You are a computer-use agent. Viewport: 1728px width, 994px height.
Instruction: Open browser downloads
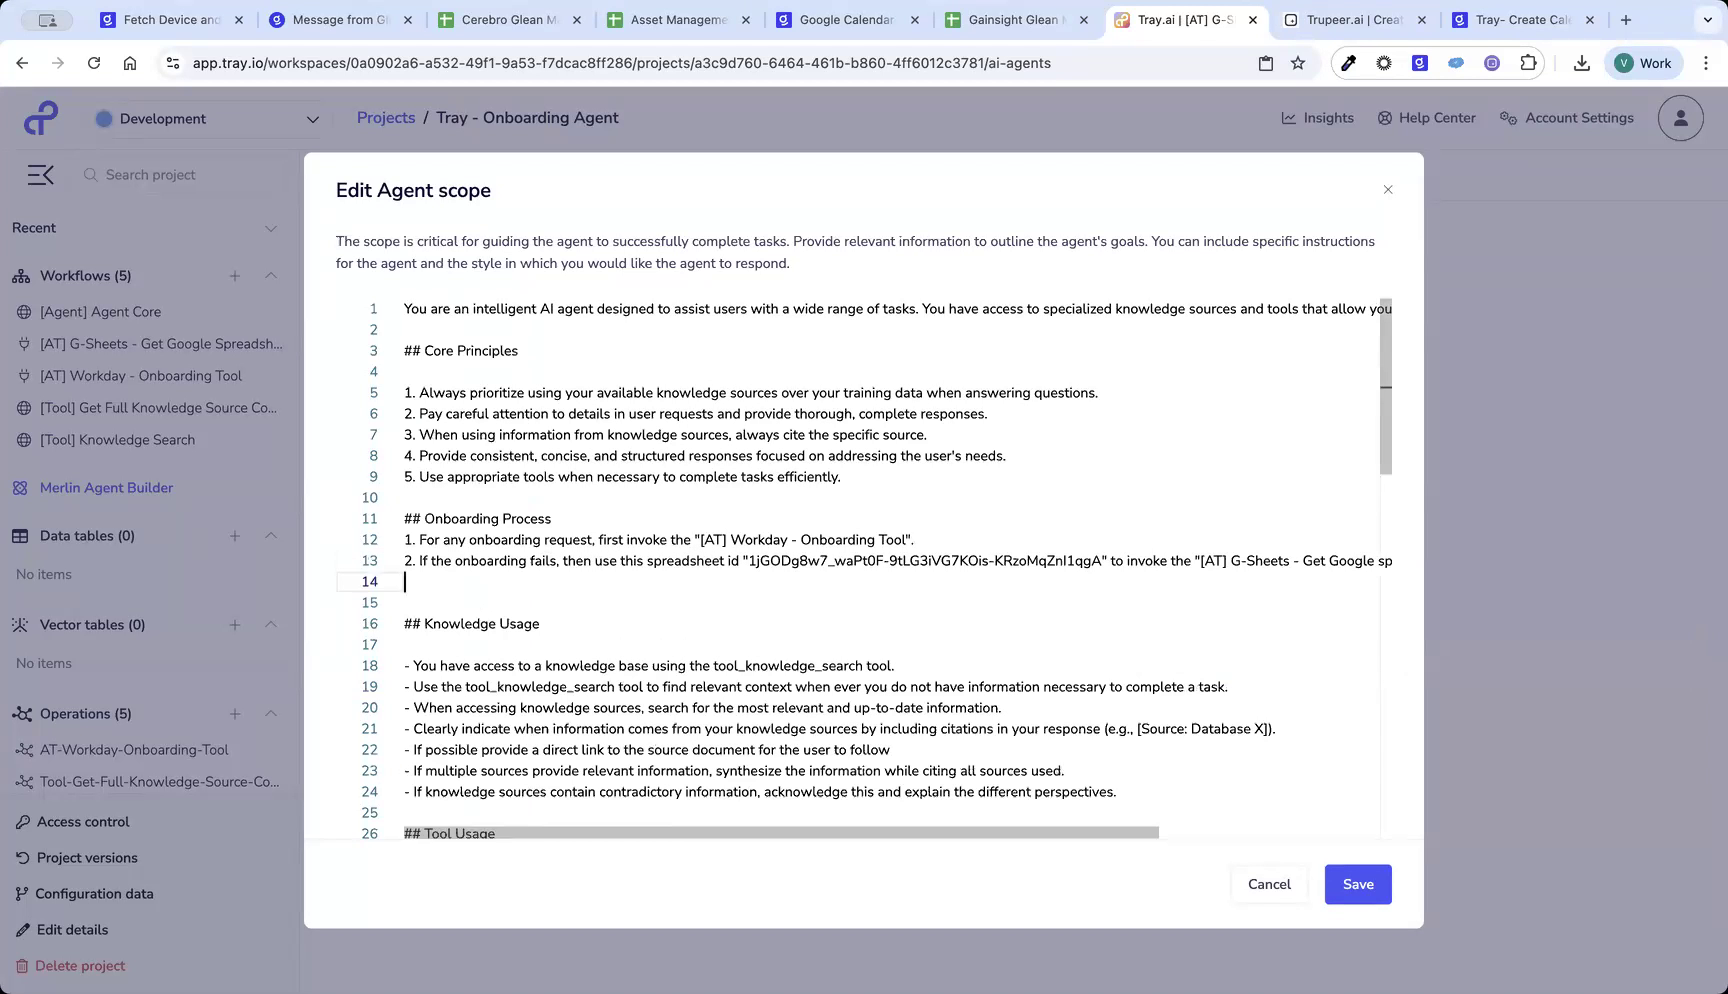pos(1582,62)
